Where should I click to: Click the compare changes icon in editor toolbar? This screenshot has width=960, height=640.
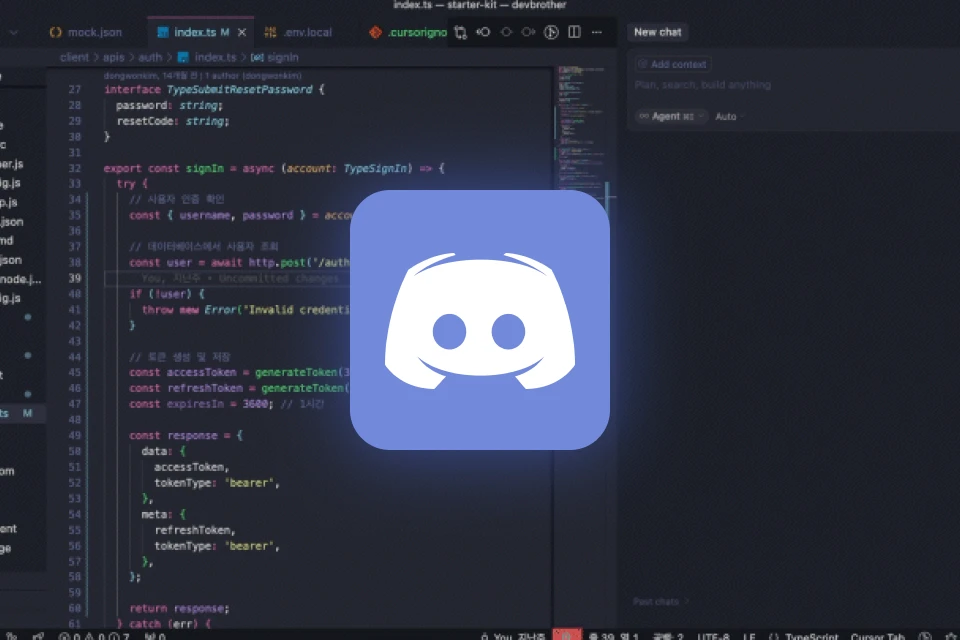click(x=460, y=32)
